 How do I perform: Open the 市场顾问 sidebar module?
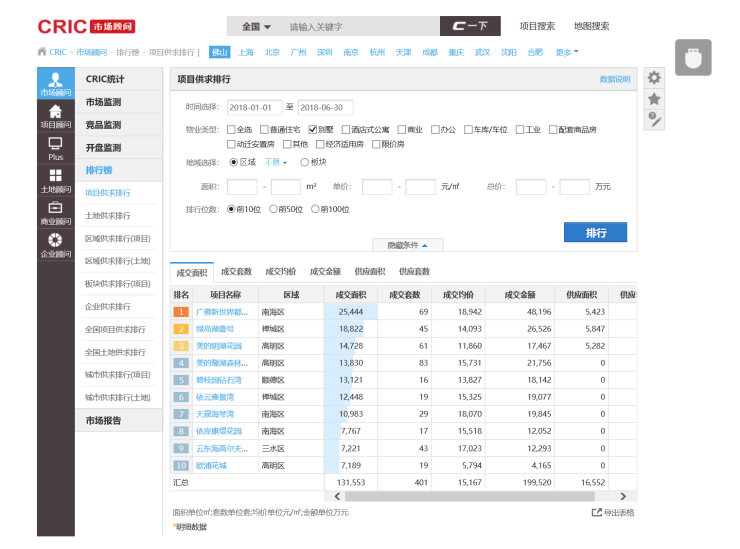(55, 84)
